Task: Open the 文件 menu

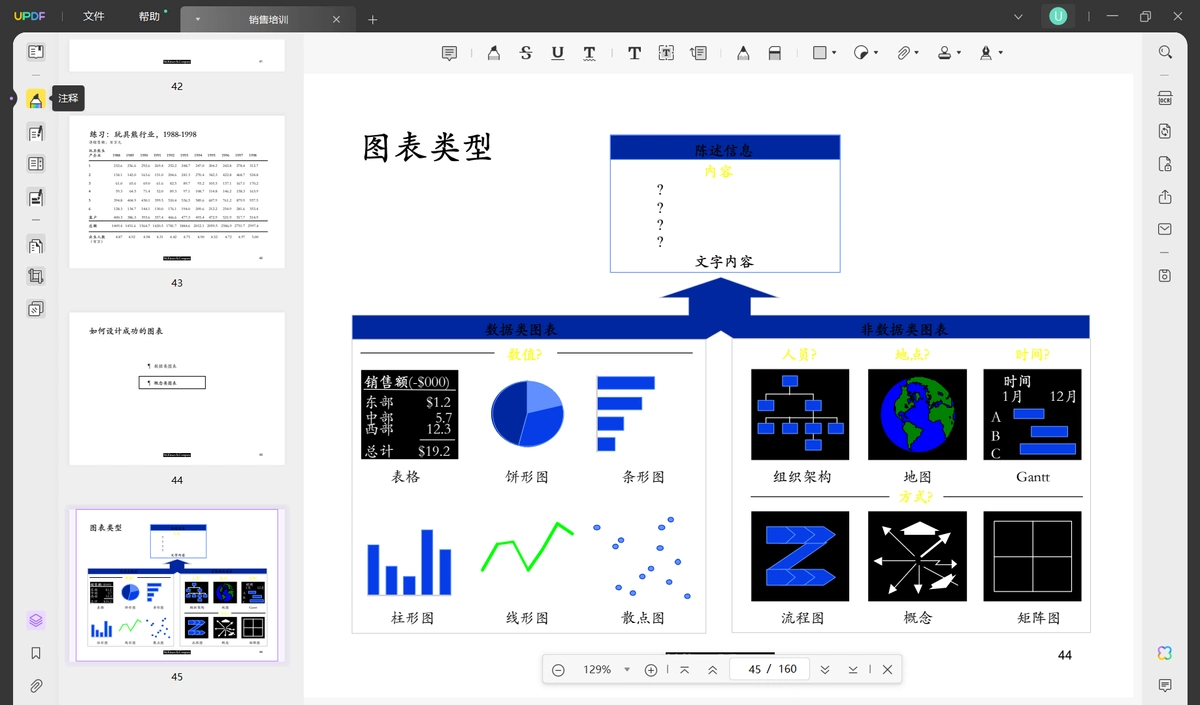Action: click(94, 17)
